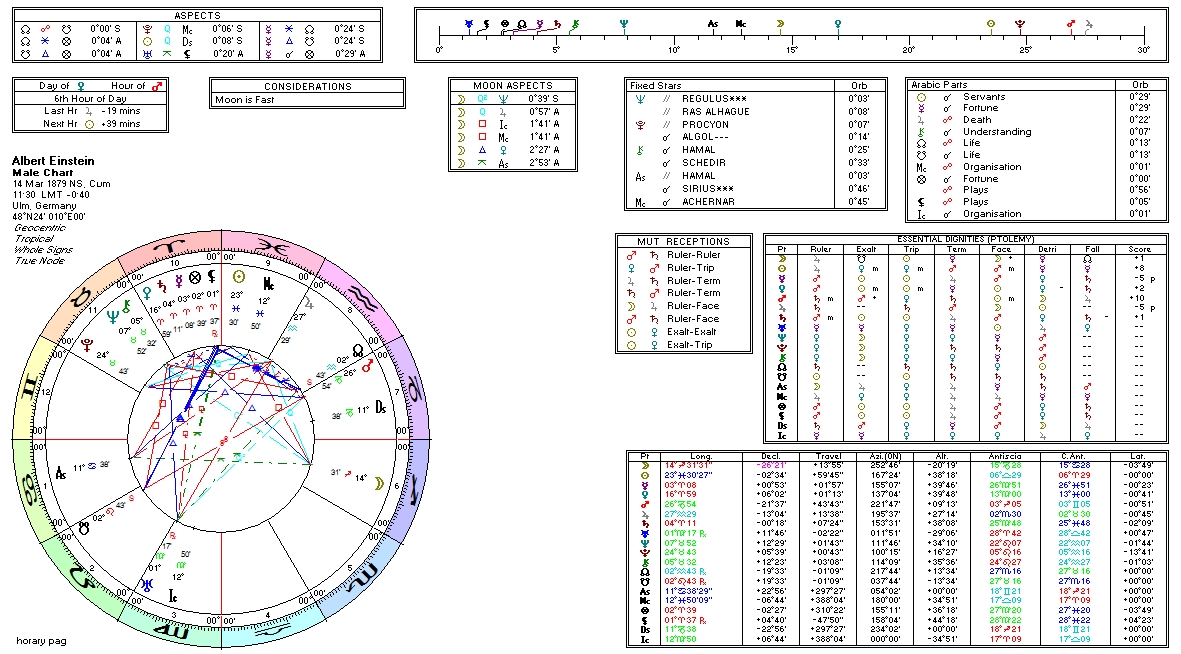Click the MUT RECEPTIONS table header
The height and width of the screenshot is (654, 1181).
point(684,241)
